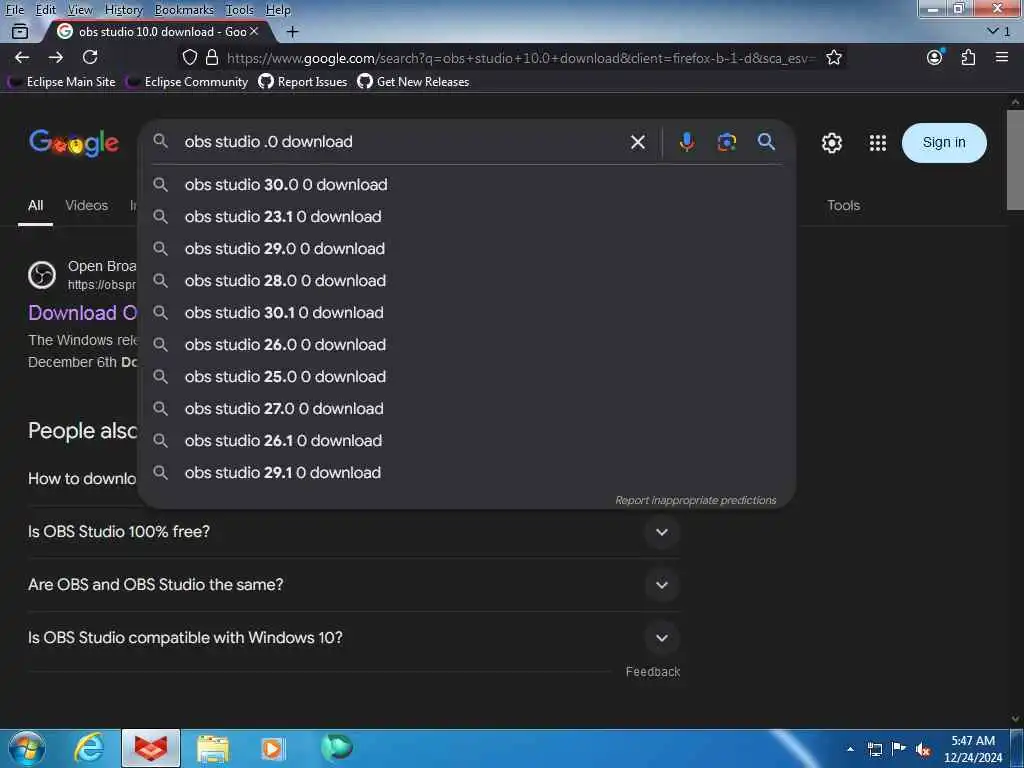Select the All results tab
Screen dimensions: 1024x768
[x=35, y=205]
